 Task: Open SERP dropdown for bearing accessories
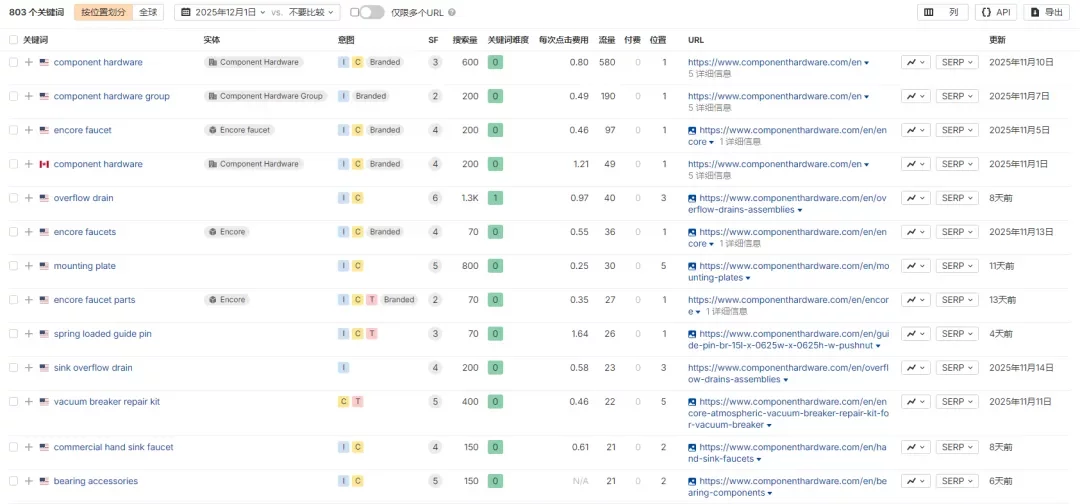pos(957,481)
